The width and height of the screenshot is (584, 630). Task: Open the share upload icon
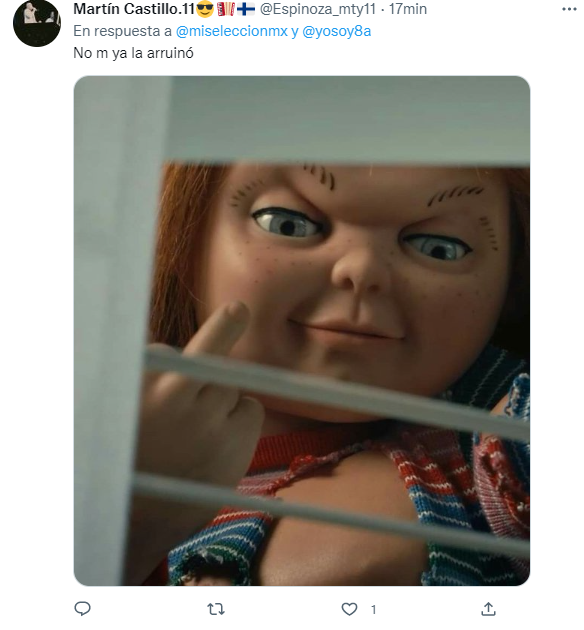pyautogui.click(x=488, y=609)
